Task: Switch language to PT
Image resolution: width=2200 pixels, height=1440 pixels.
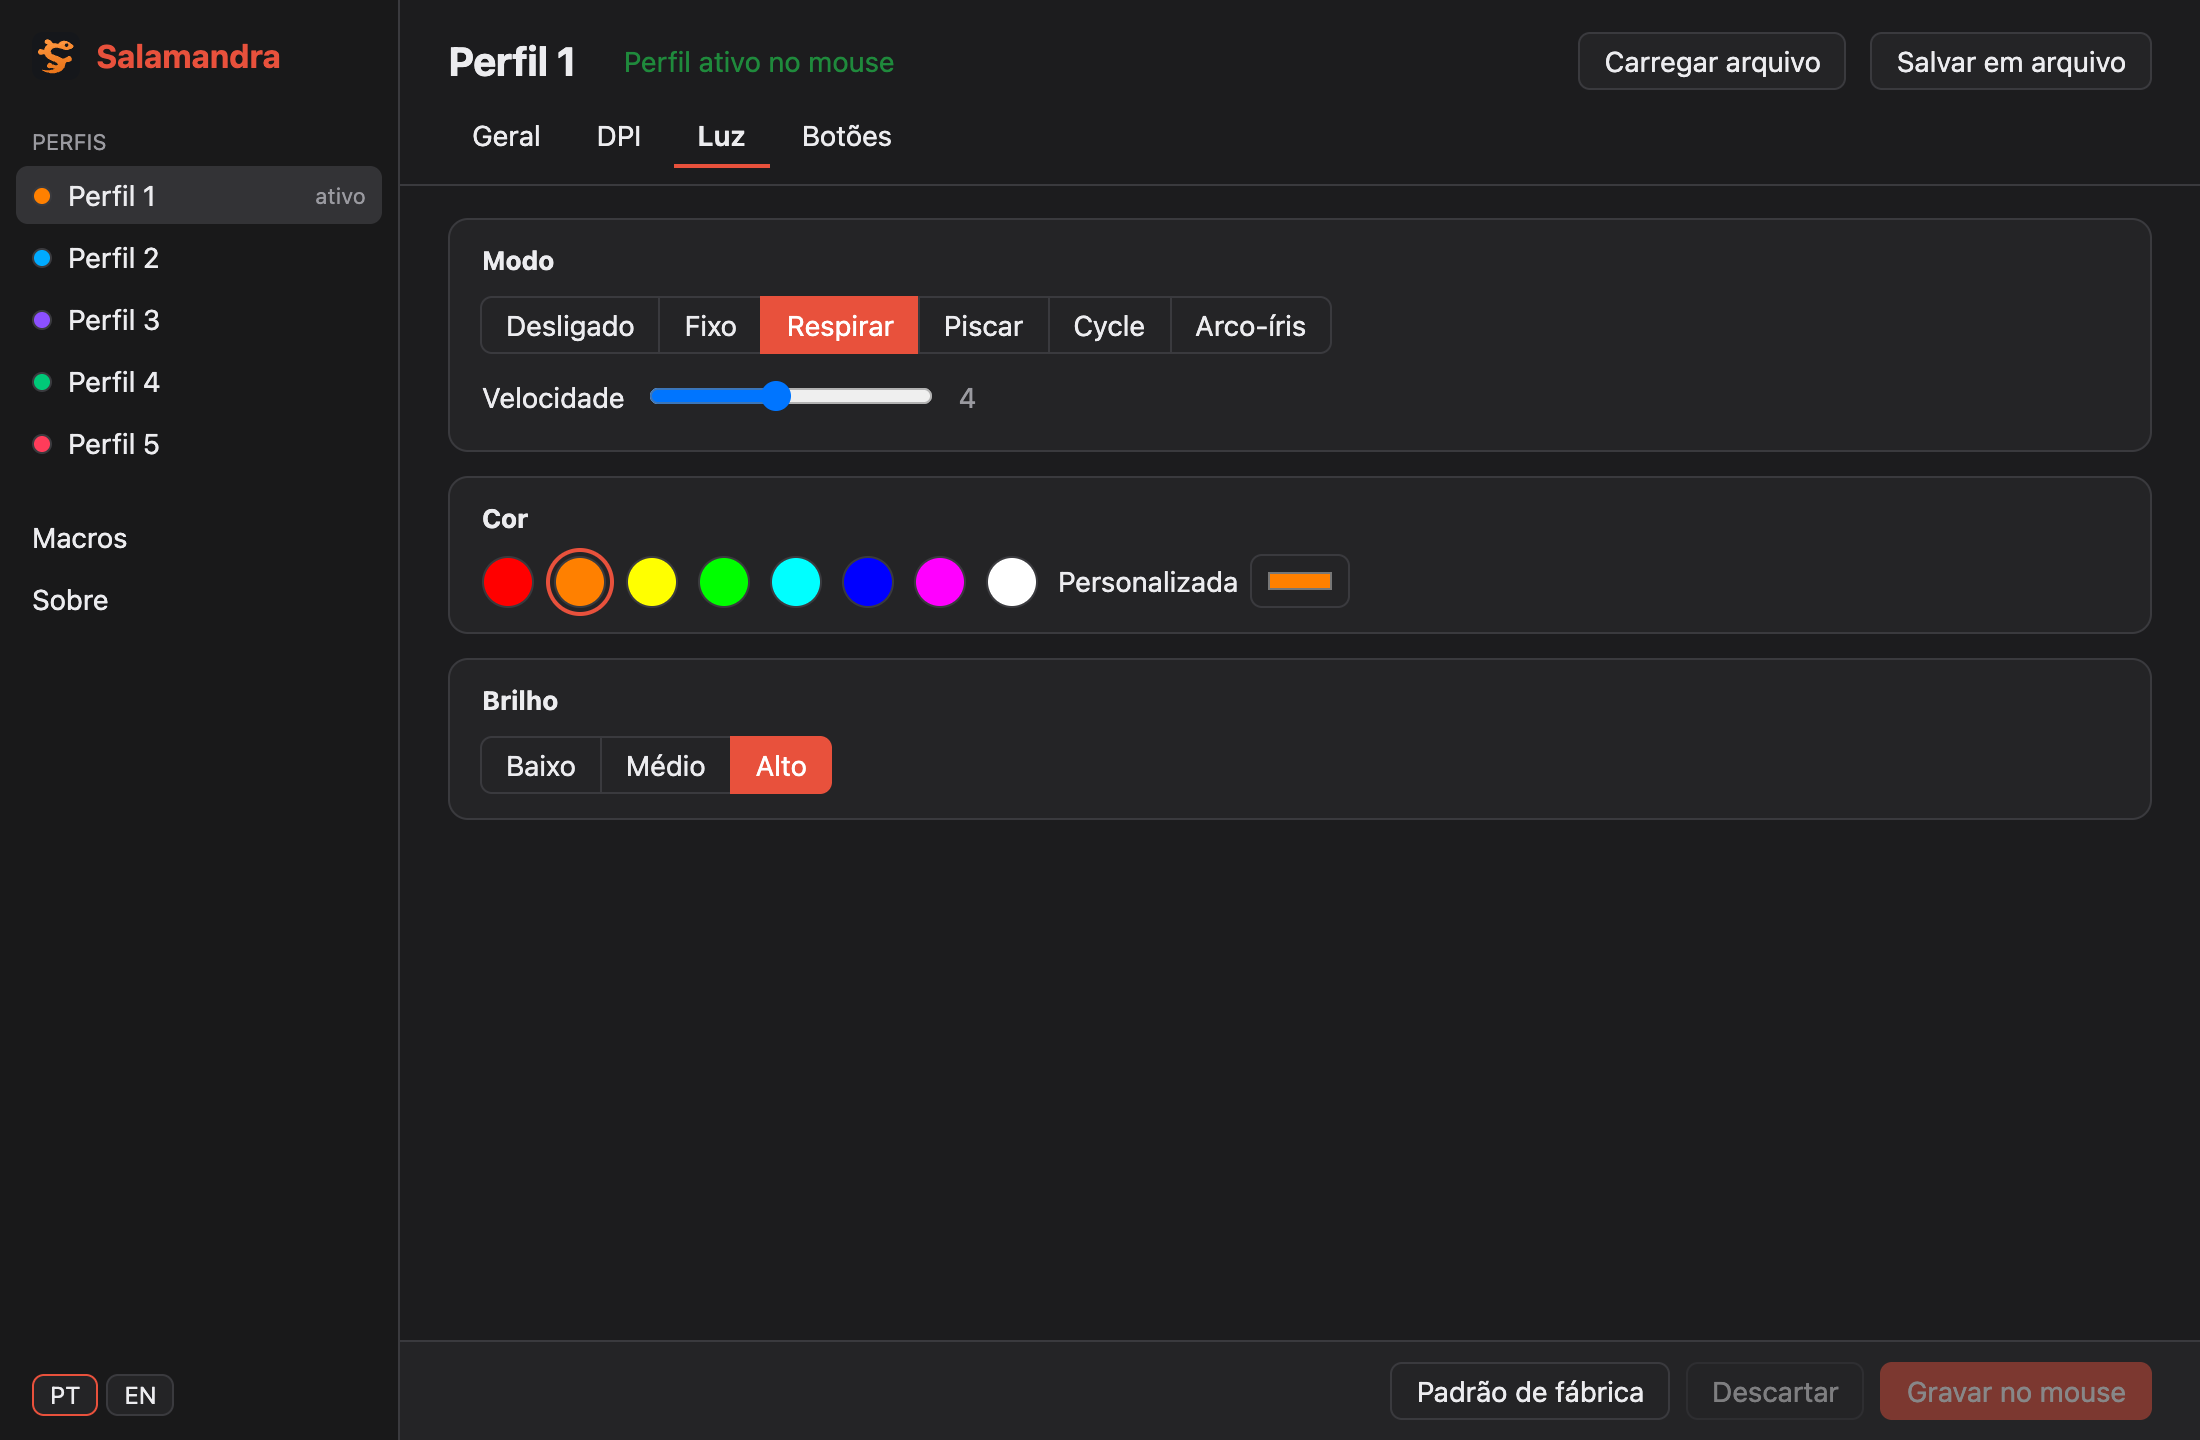Action: pos(65,1395)
